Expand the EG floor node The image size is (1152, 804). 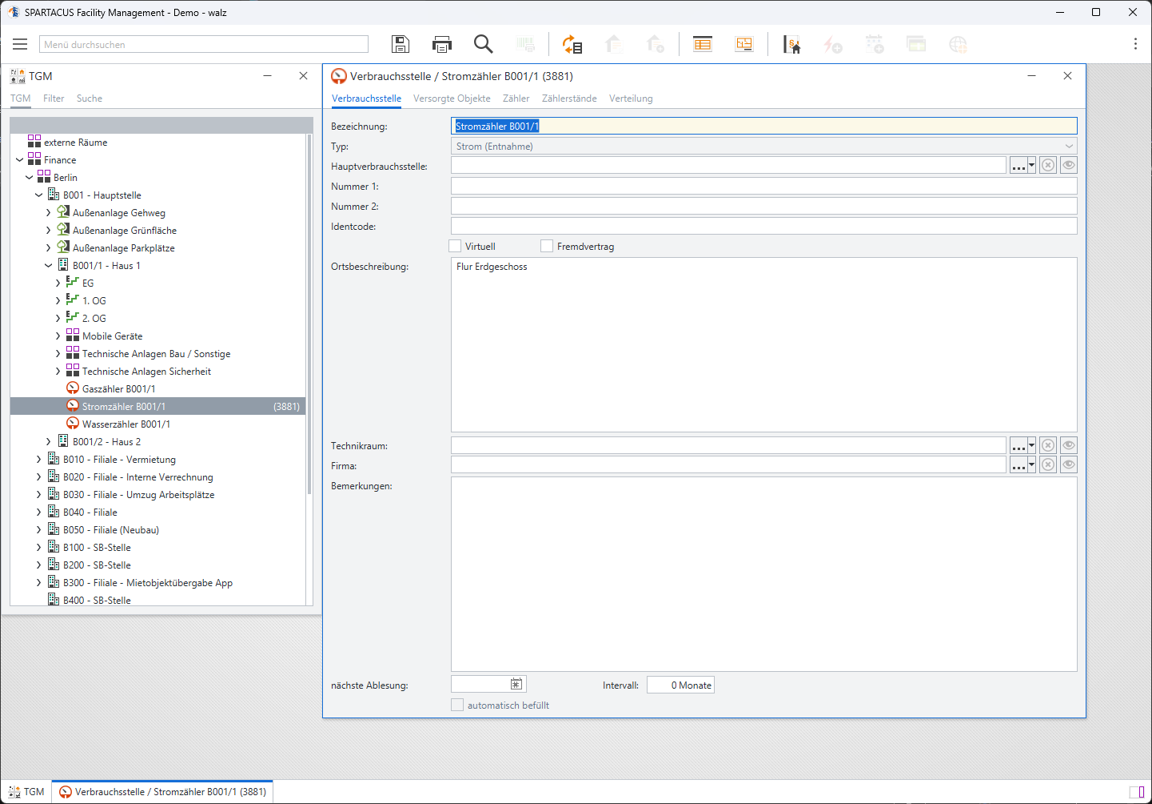click(58, 283)
